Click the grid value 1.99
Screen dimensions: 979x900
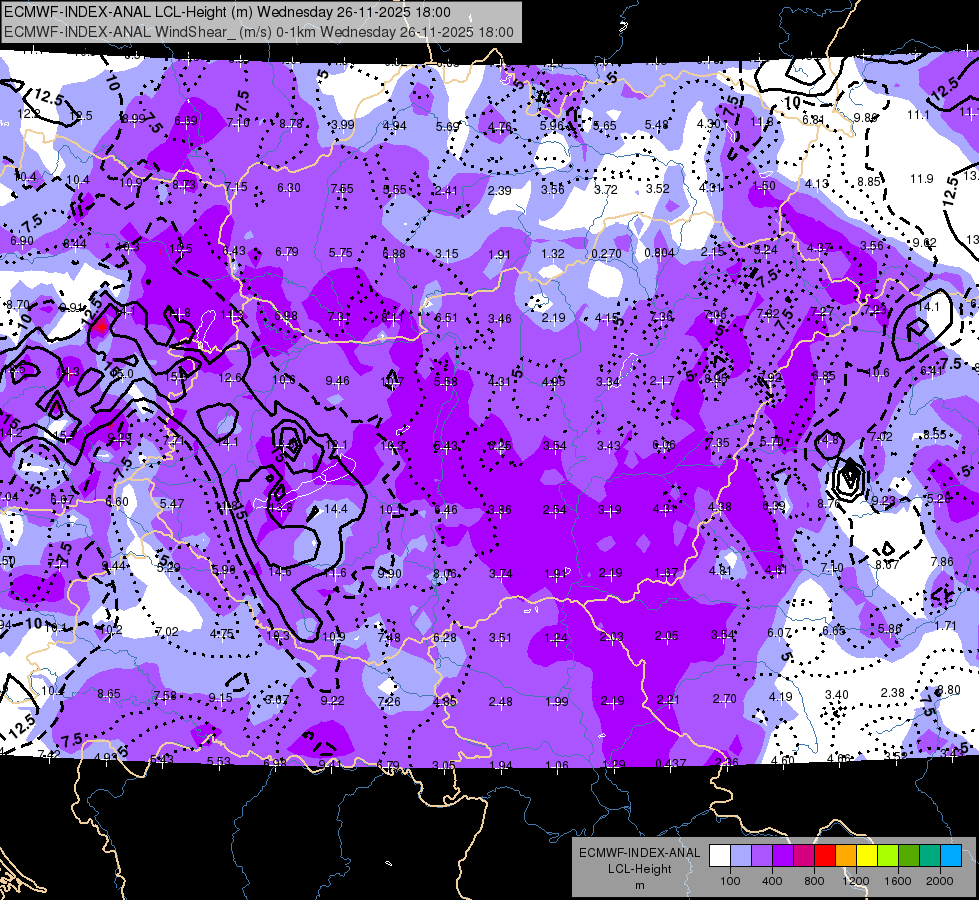556,701
